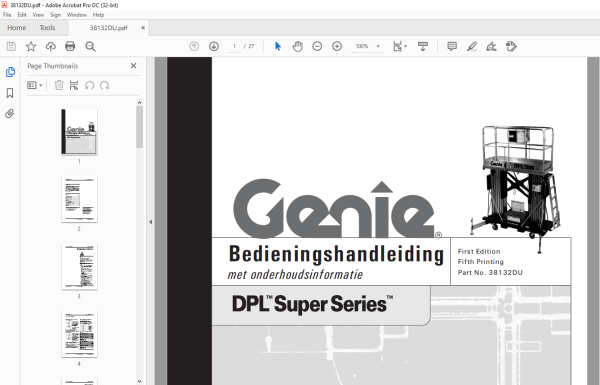
Task: Add a comment with speech bubble icon
Action: [452, 46]
